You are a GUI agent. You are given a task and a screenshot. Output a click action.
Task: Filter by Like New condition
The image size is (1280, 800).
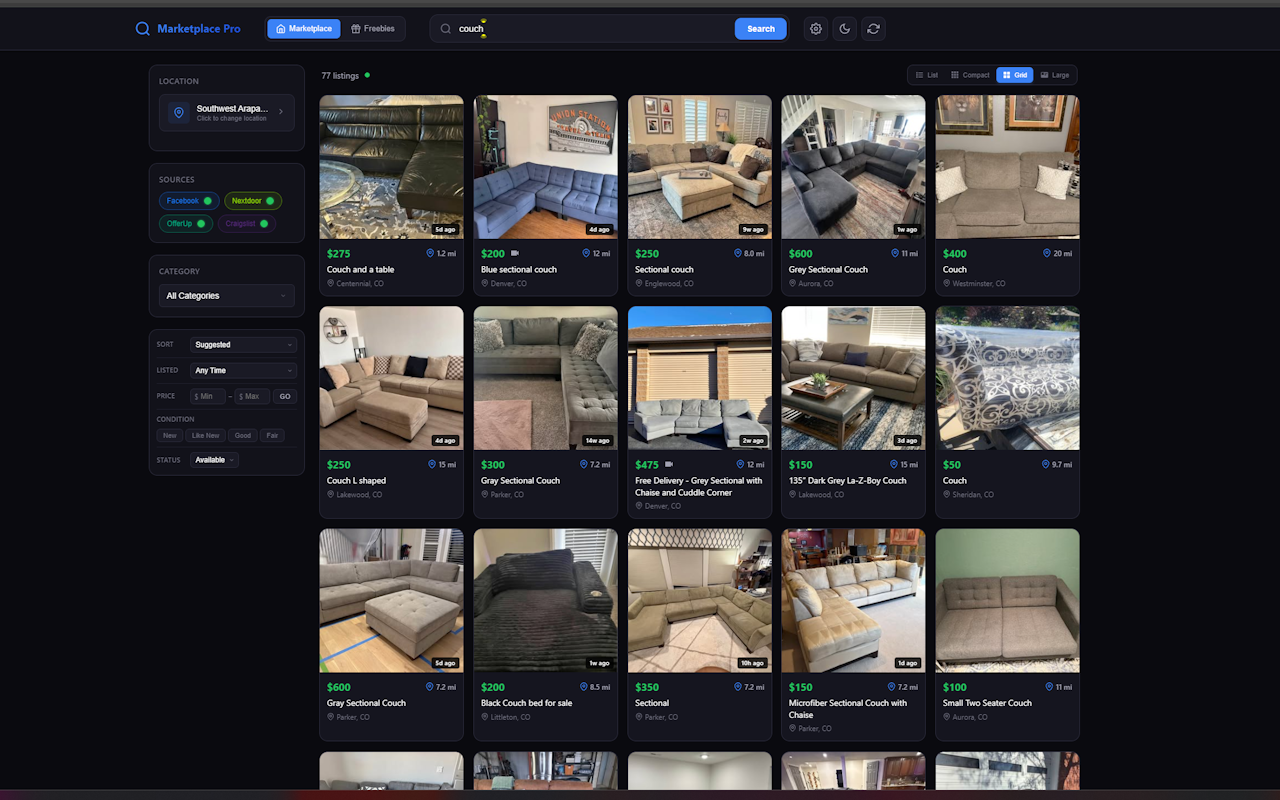[206, 436]
